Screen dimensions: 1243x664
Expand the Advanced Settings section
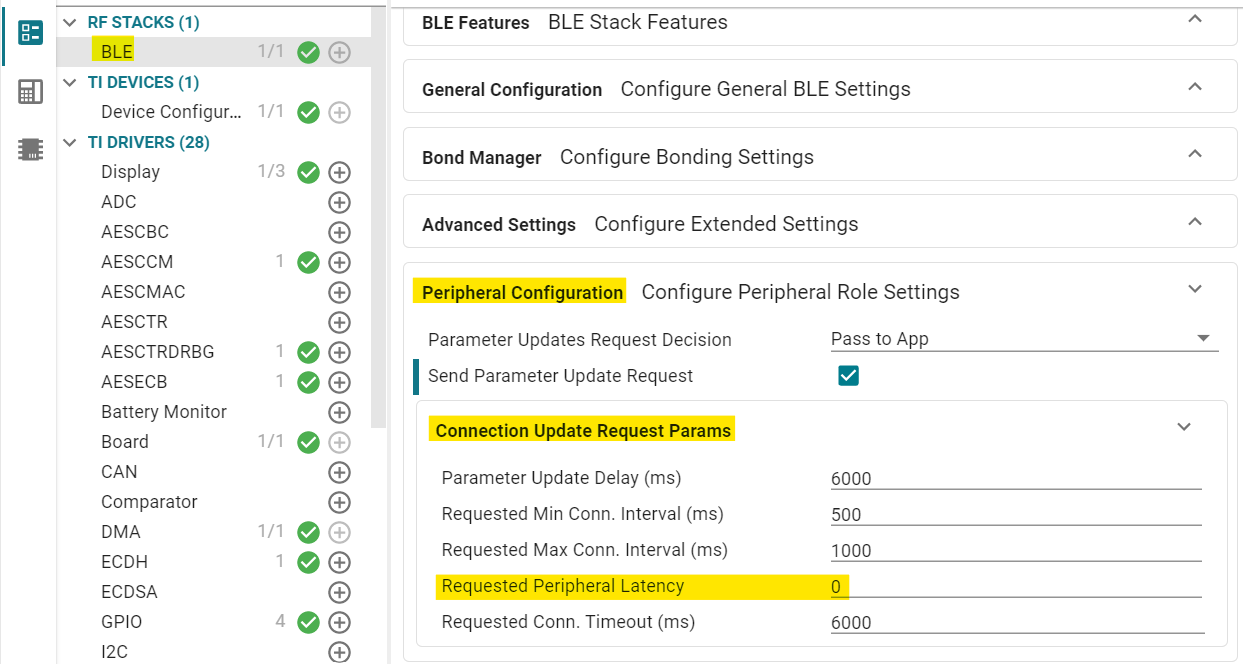[1194, 222]
